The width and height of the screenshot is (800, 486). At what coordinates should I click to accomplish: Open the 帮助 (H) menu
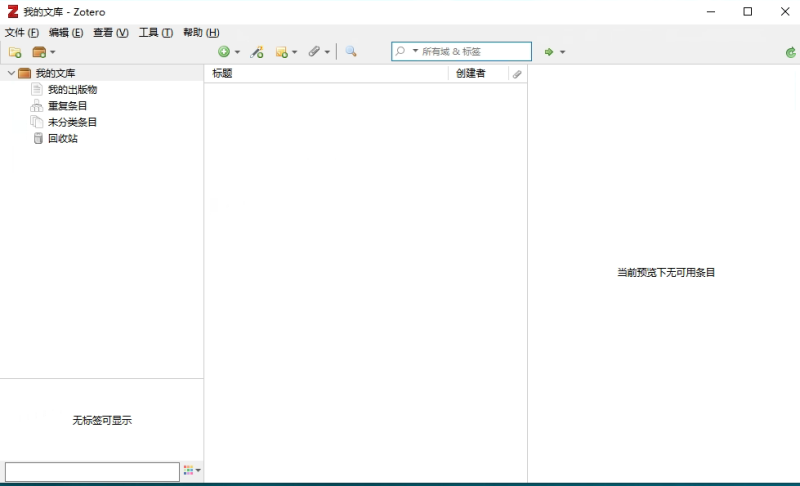click(201, 33)
